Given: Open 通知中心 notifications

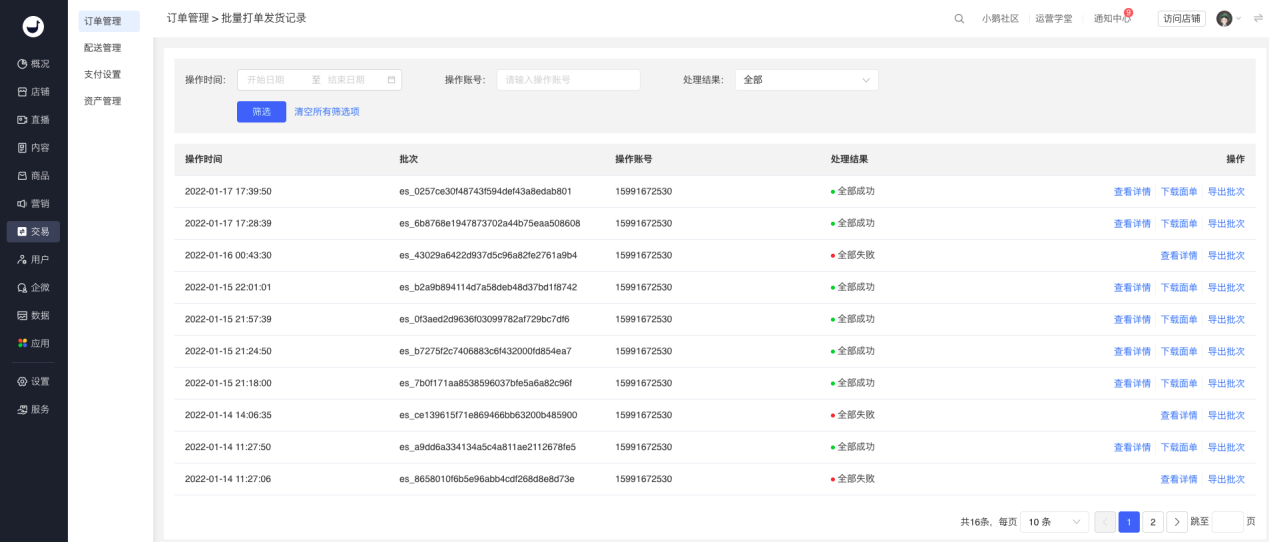Looking at the screenshot, I should [x=1112, y=19].
